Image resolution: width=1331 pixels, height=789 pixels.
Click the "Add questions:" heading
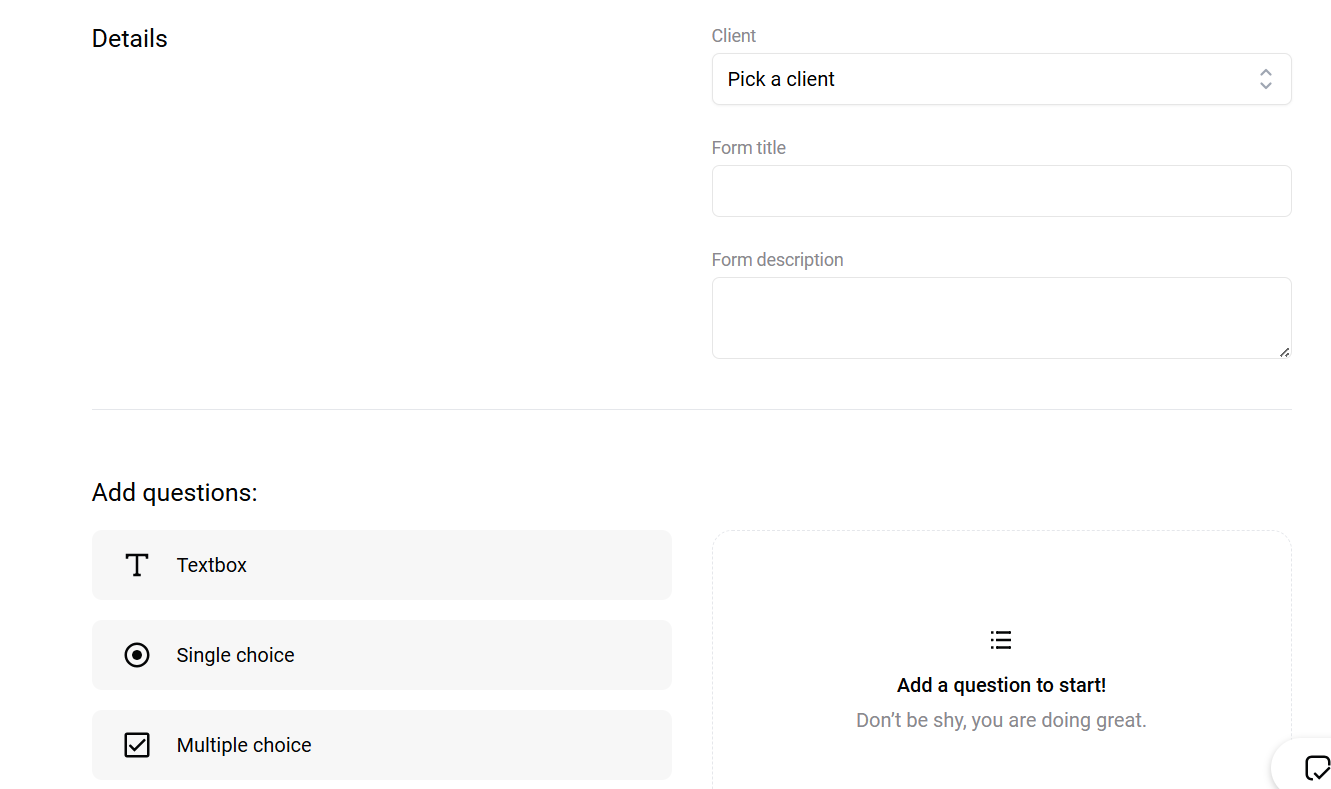coord(174,491)
